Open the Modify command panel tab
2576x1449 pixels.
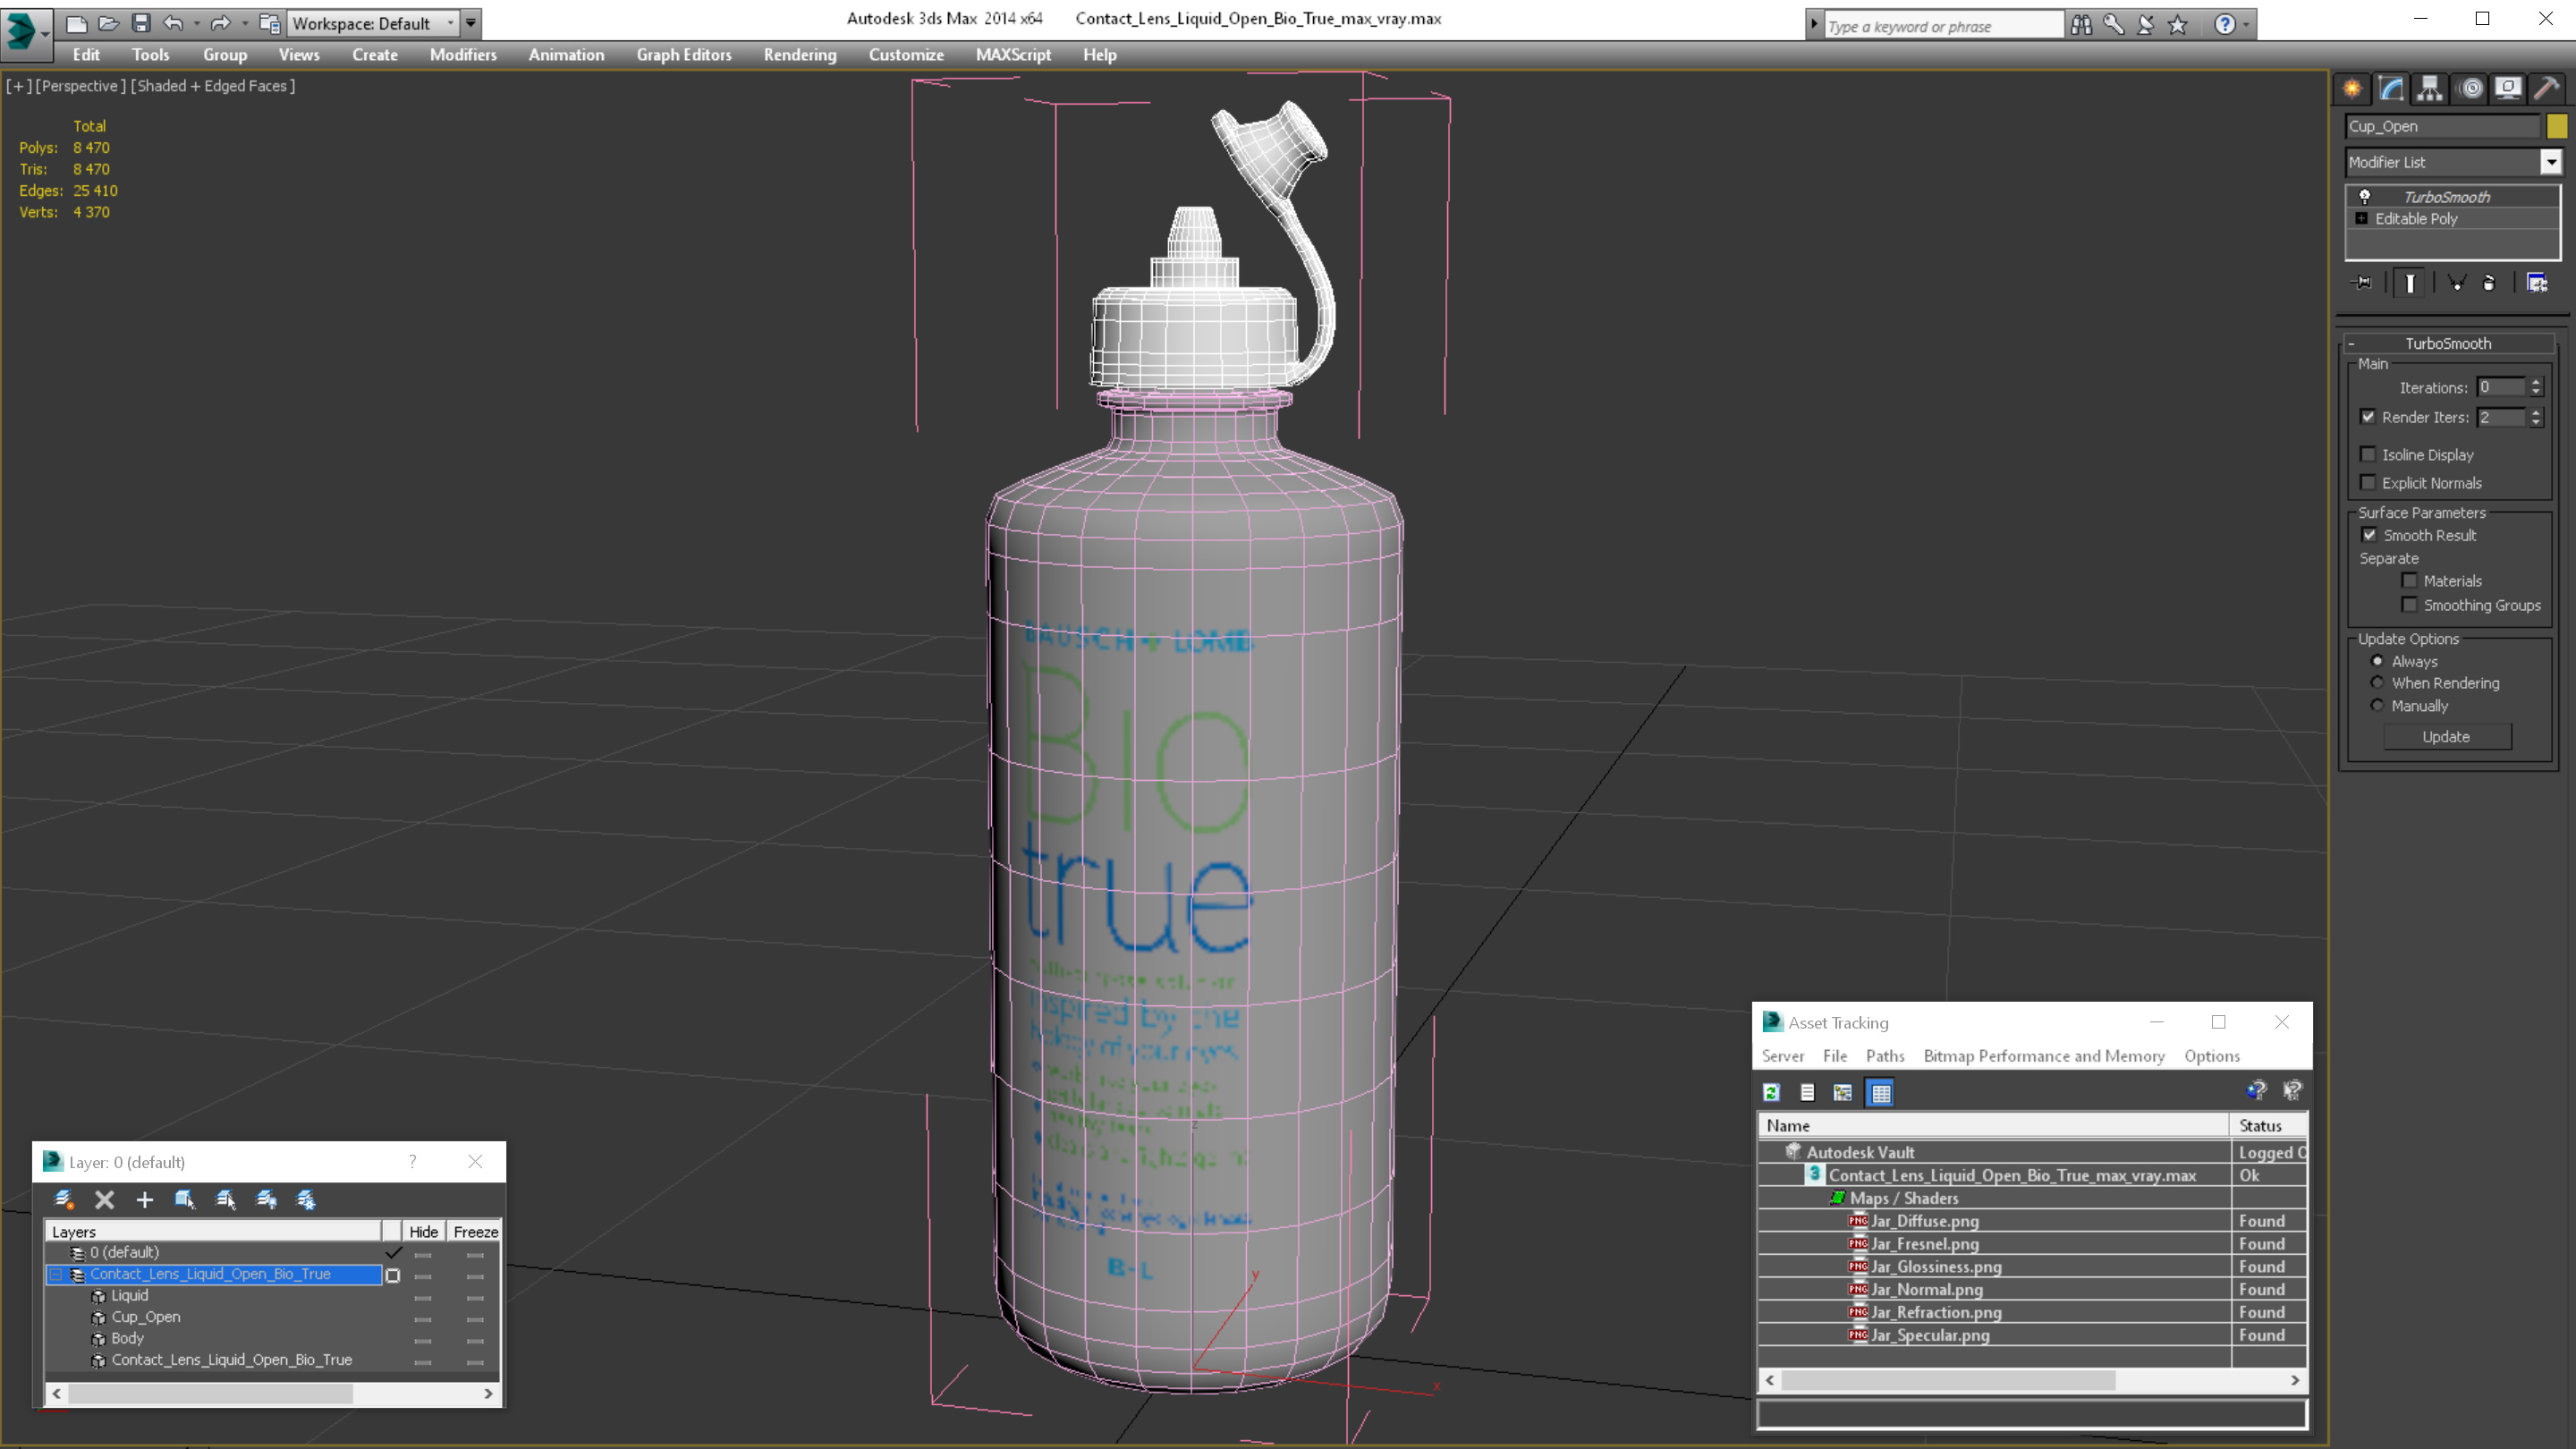pos(2391,89)
